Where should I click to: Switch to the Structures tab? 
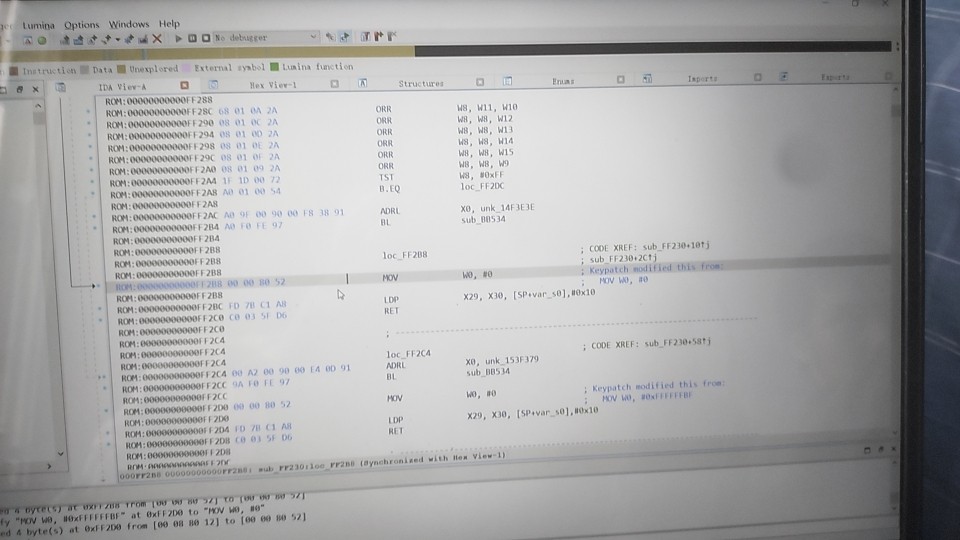pyautogui.click(x=421, y=83)
